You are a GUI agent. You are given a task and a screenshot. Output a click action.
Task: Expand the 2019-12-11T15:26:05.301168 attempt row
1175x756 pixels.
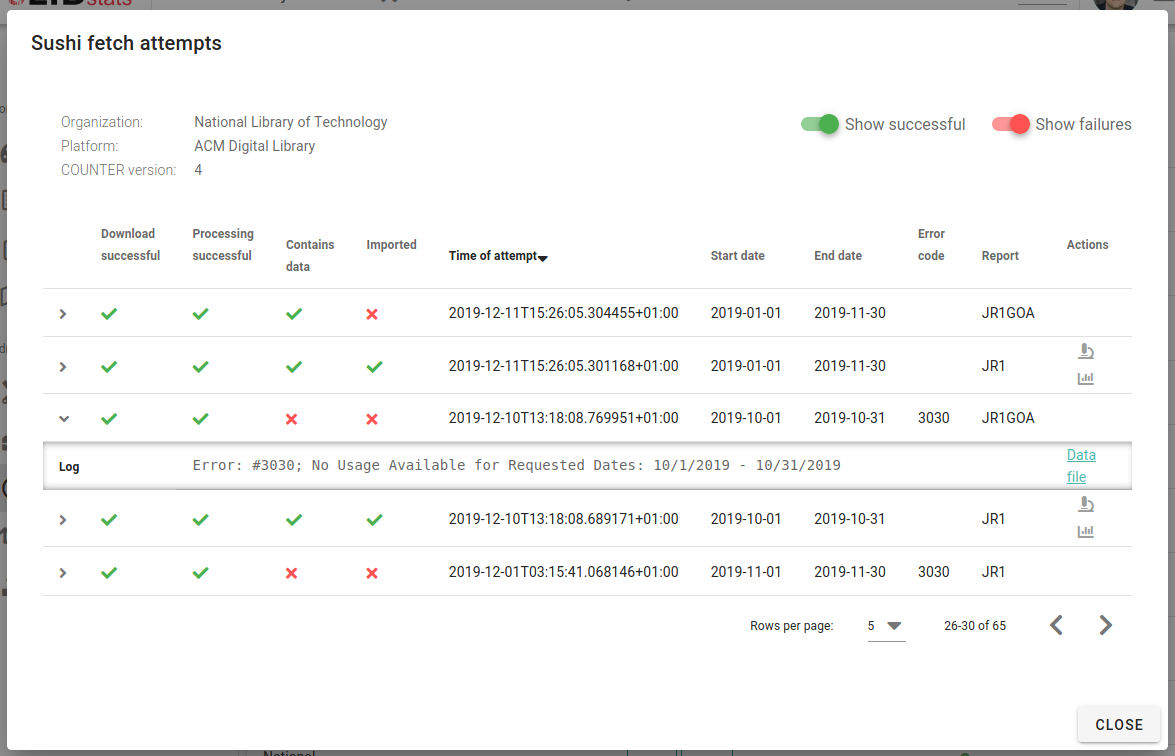63,366
